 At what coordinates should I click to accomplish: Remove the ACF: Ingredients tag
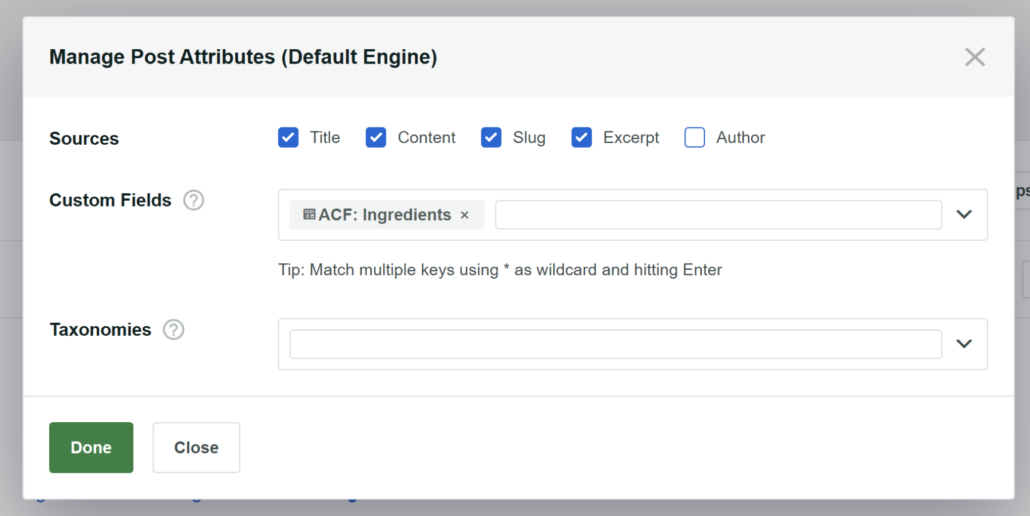(x=464, y=215)
